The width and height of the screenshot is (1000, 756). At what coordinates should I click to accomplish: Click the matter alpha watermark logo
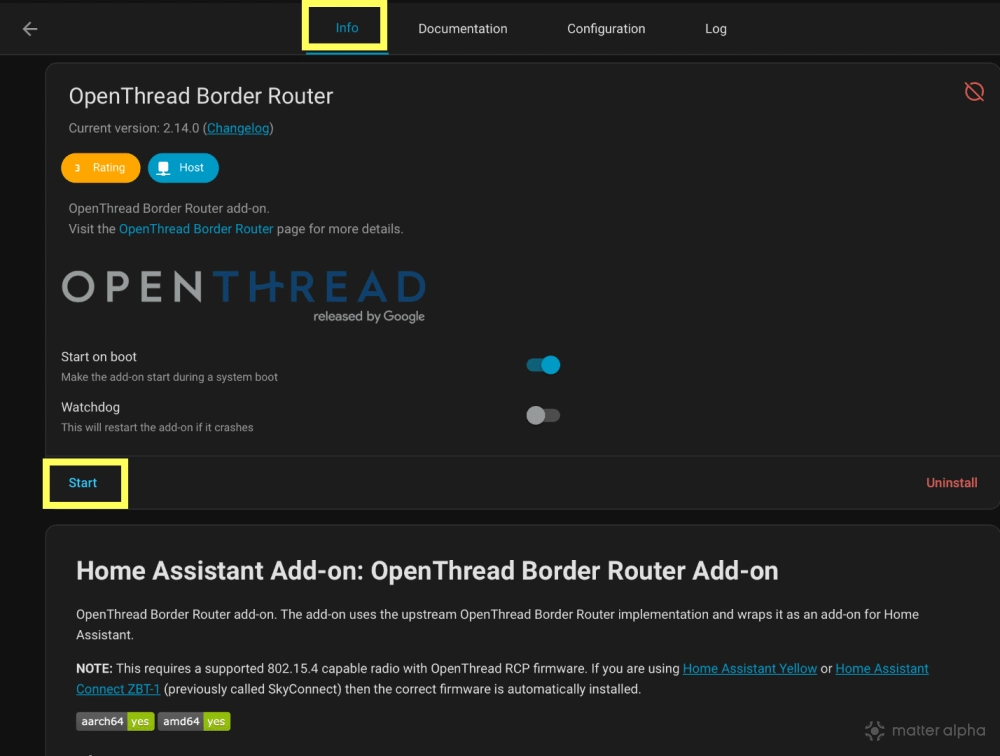click(926, 731)
